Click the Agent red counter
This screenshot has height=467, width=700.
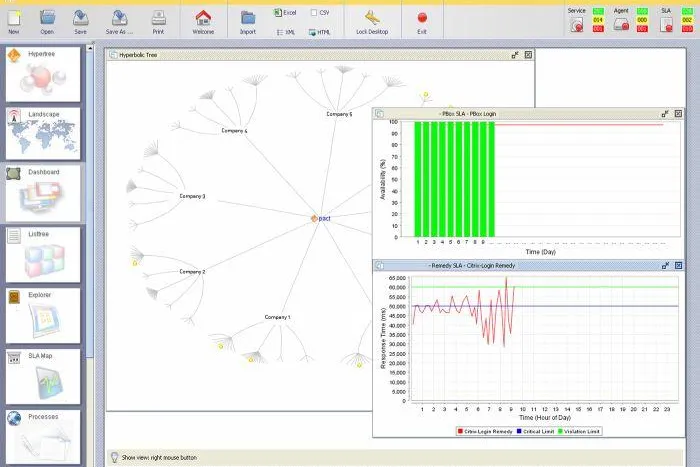[642, 29]
